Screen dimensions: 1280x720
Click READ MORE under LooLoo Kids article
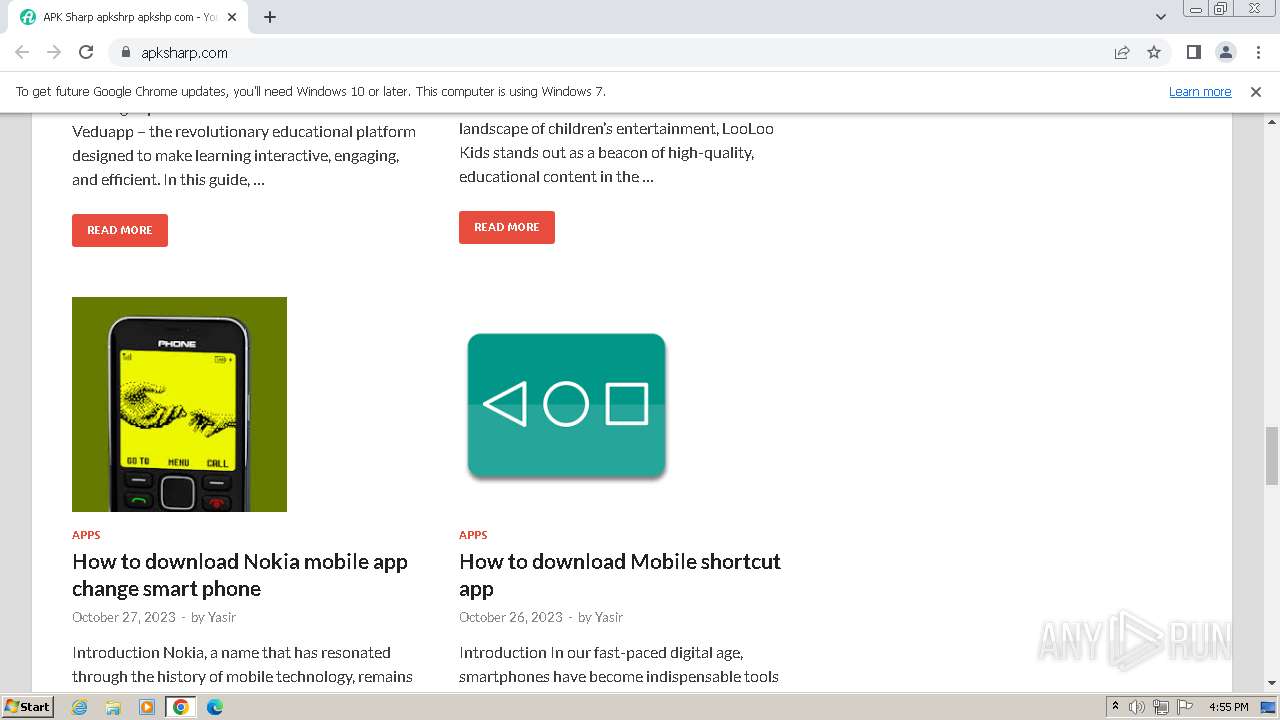tap(507, 227)
